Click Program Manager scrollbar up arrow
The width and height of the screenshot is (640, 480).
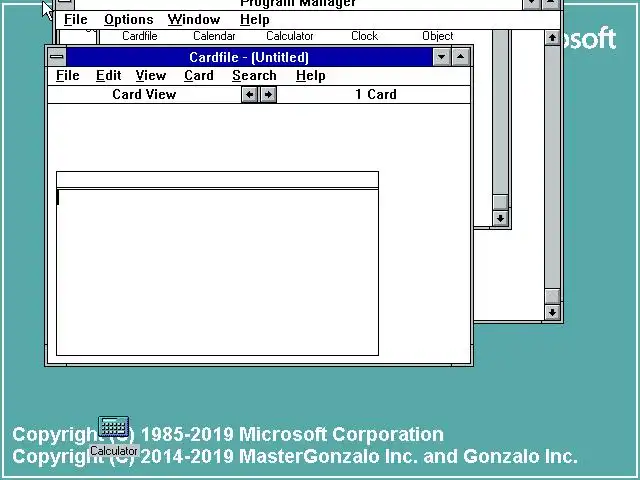pyautogui.click(x=552, y=38)
